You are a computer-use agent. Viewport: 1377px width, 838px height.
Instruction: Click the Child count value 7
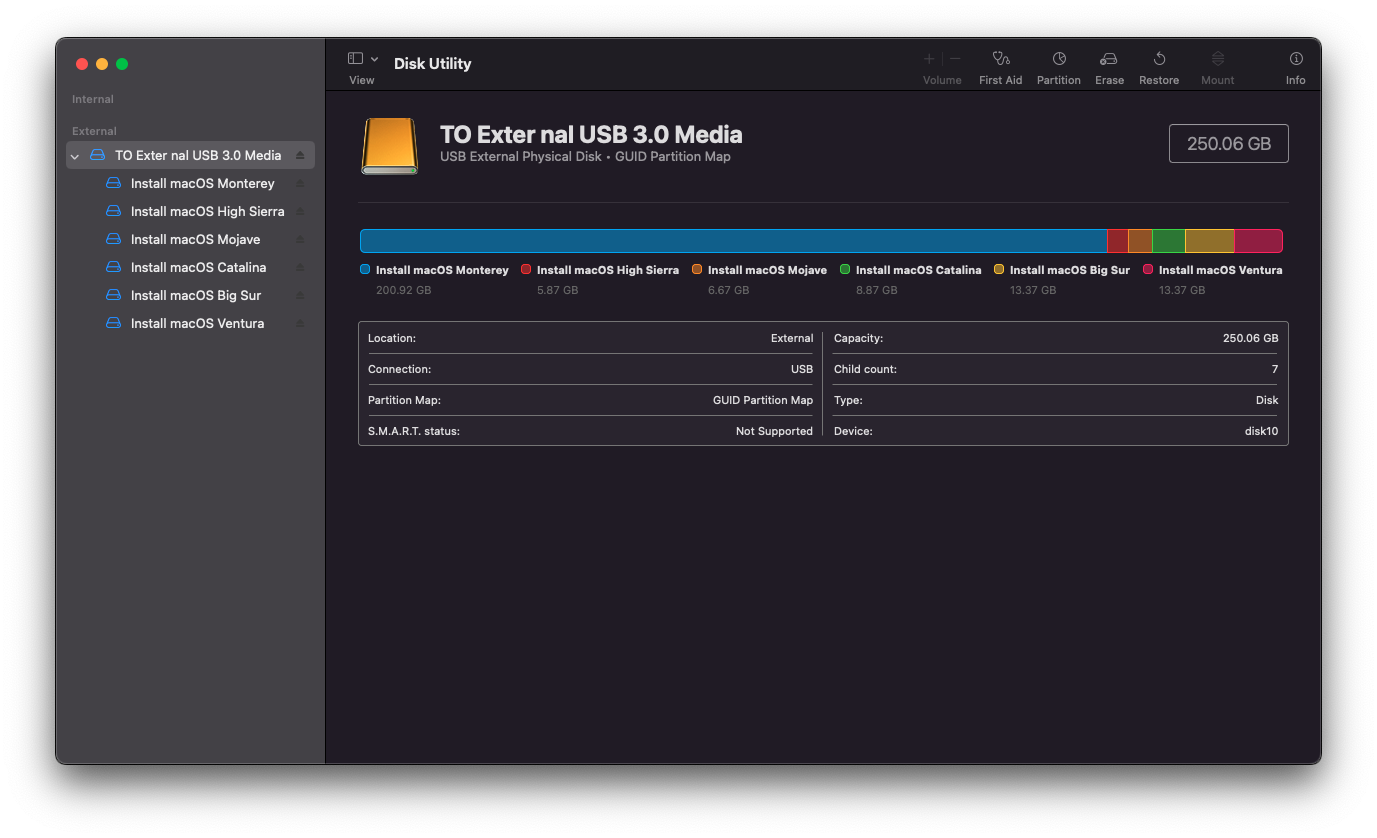pyautogui.click(x=1275, y=369)
